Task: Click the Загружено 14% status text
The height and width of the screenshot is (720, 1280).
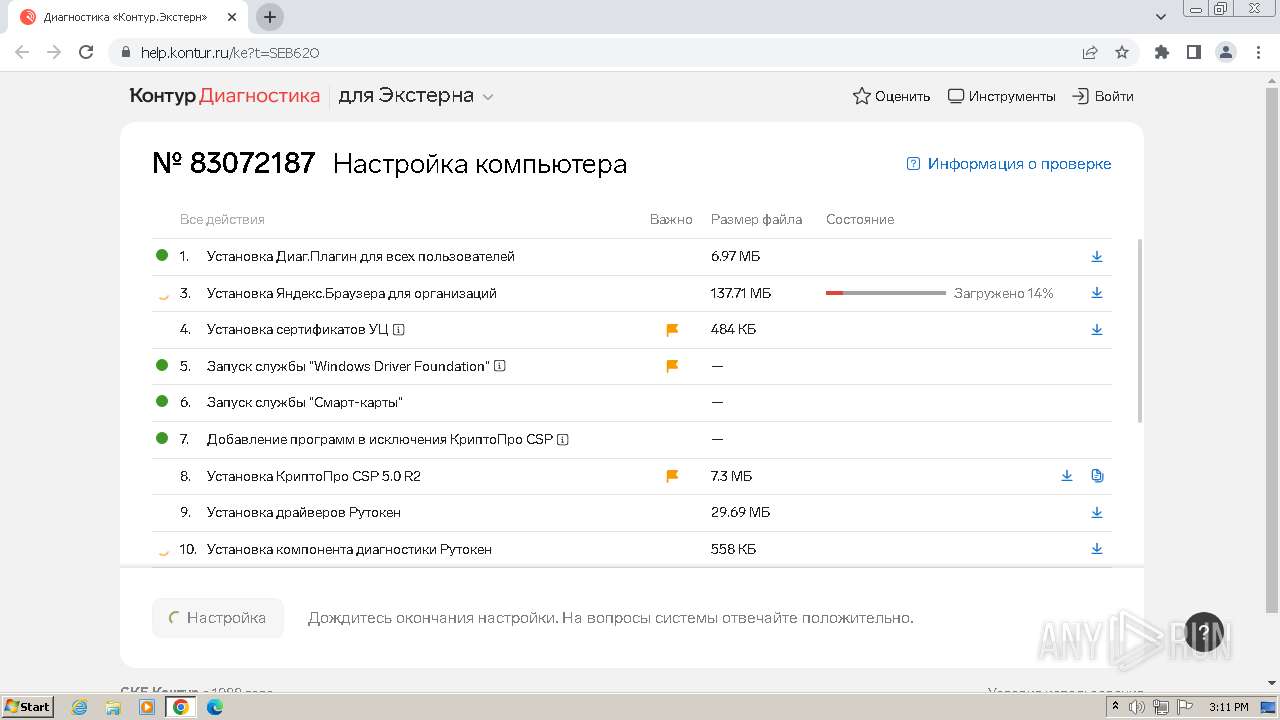Action: [1003, 293]
